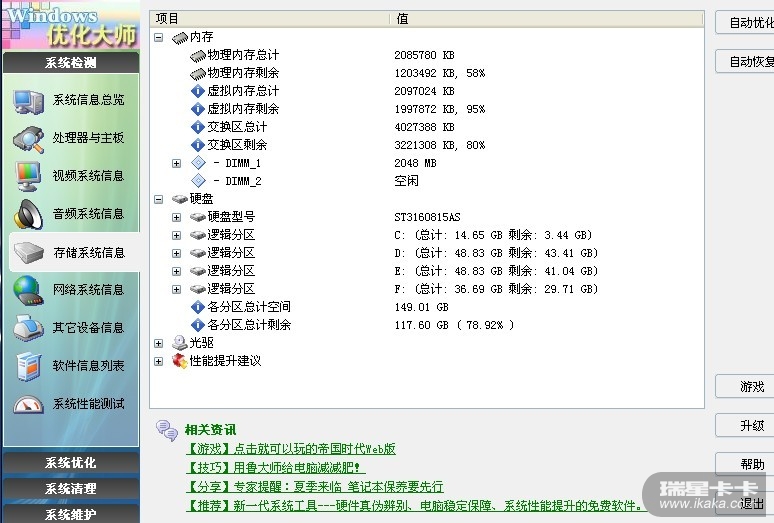Click disk icon of 硬盘型号
The height and width of the screenshot is (523, 774).
point(197,217)
